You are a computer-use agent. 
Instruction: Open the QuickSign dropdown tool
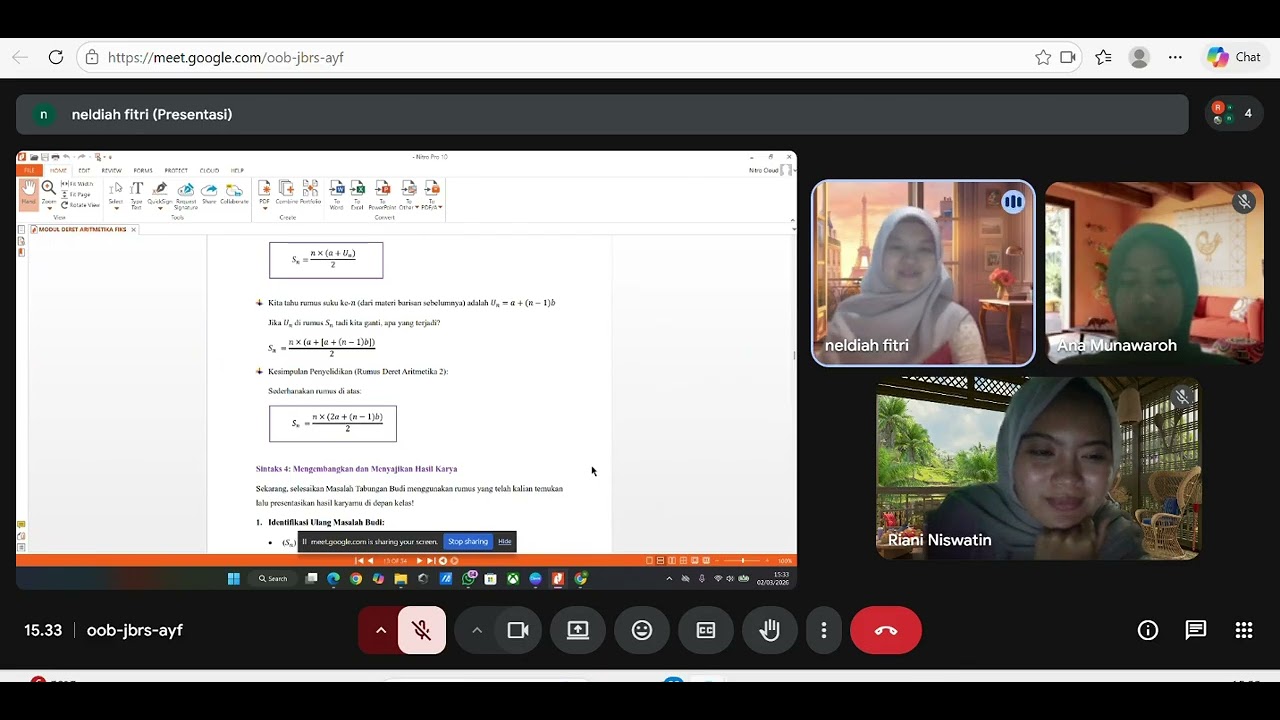[160, 195]
